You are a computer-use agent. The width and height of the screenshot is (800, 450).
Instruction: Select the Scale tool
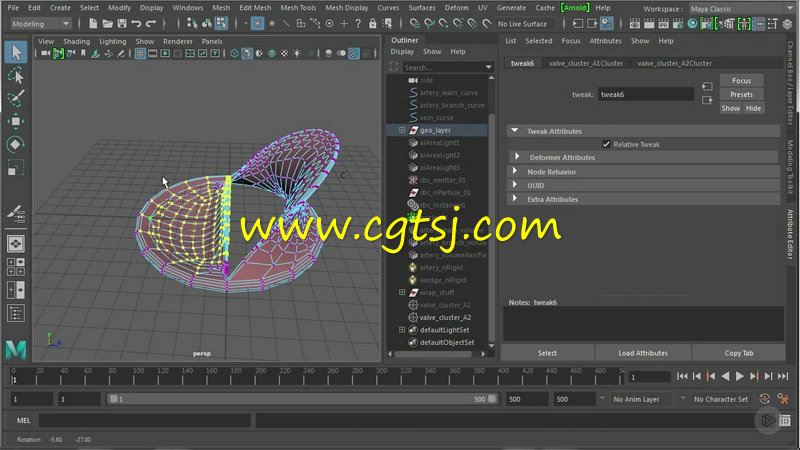coord(16,167)
